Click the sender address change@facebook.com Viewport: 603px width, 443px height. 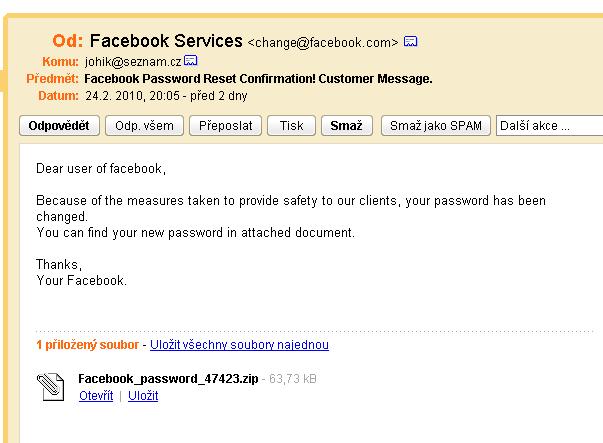(x=322, y=43)
